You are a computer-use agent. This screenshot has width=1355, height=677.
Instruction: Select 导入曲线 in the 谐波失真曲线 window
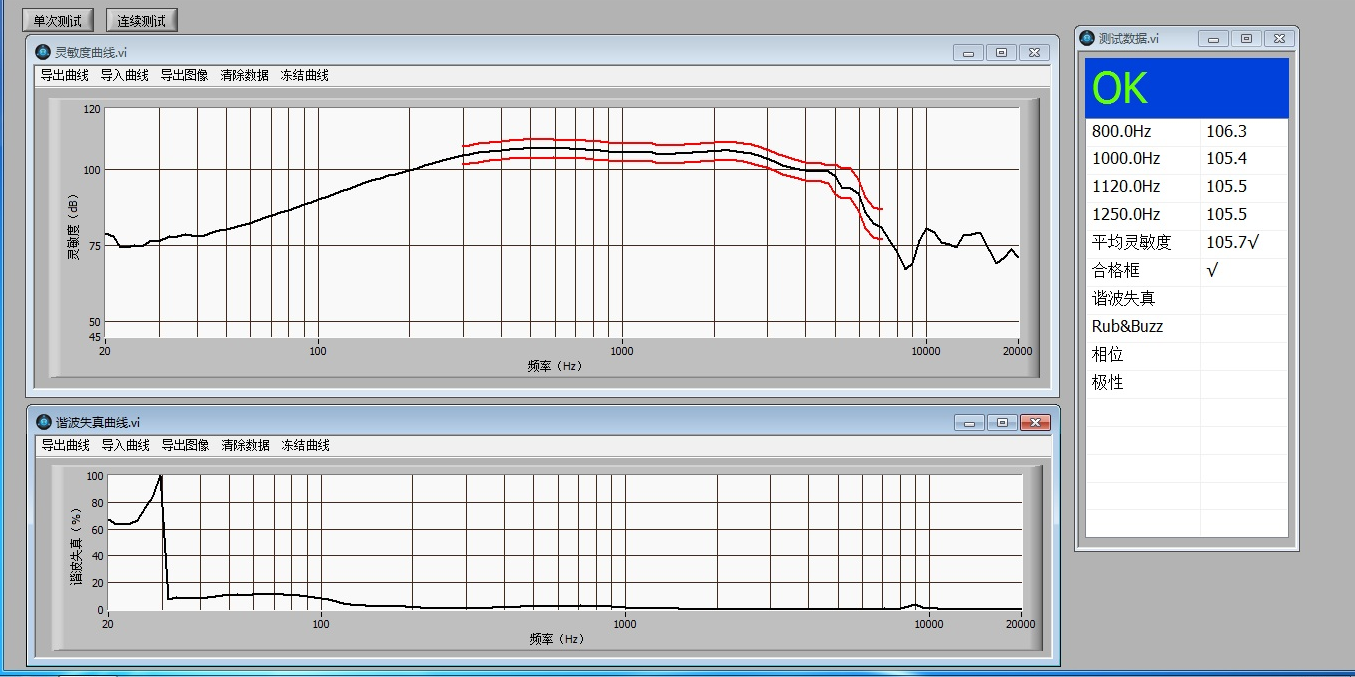click(125, 445)
